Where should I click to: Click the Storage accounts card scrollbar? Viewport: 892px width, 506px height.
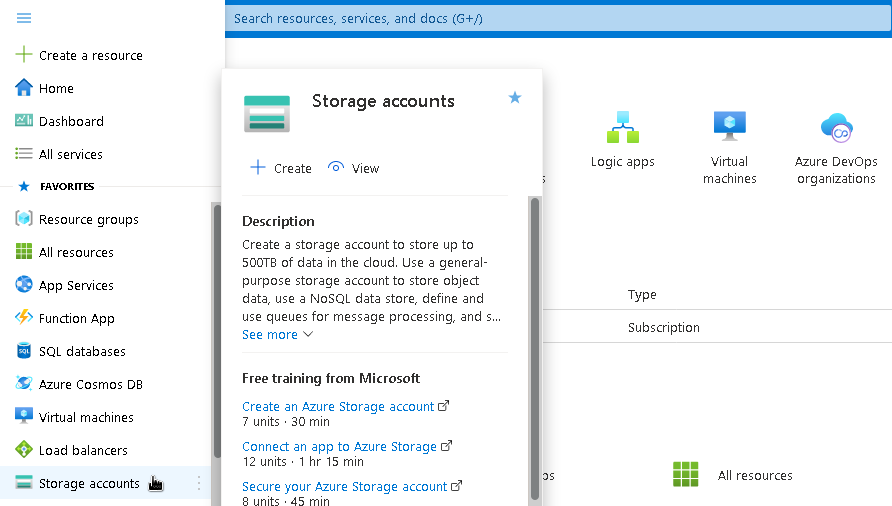coord(535,347)
